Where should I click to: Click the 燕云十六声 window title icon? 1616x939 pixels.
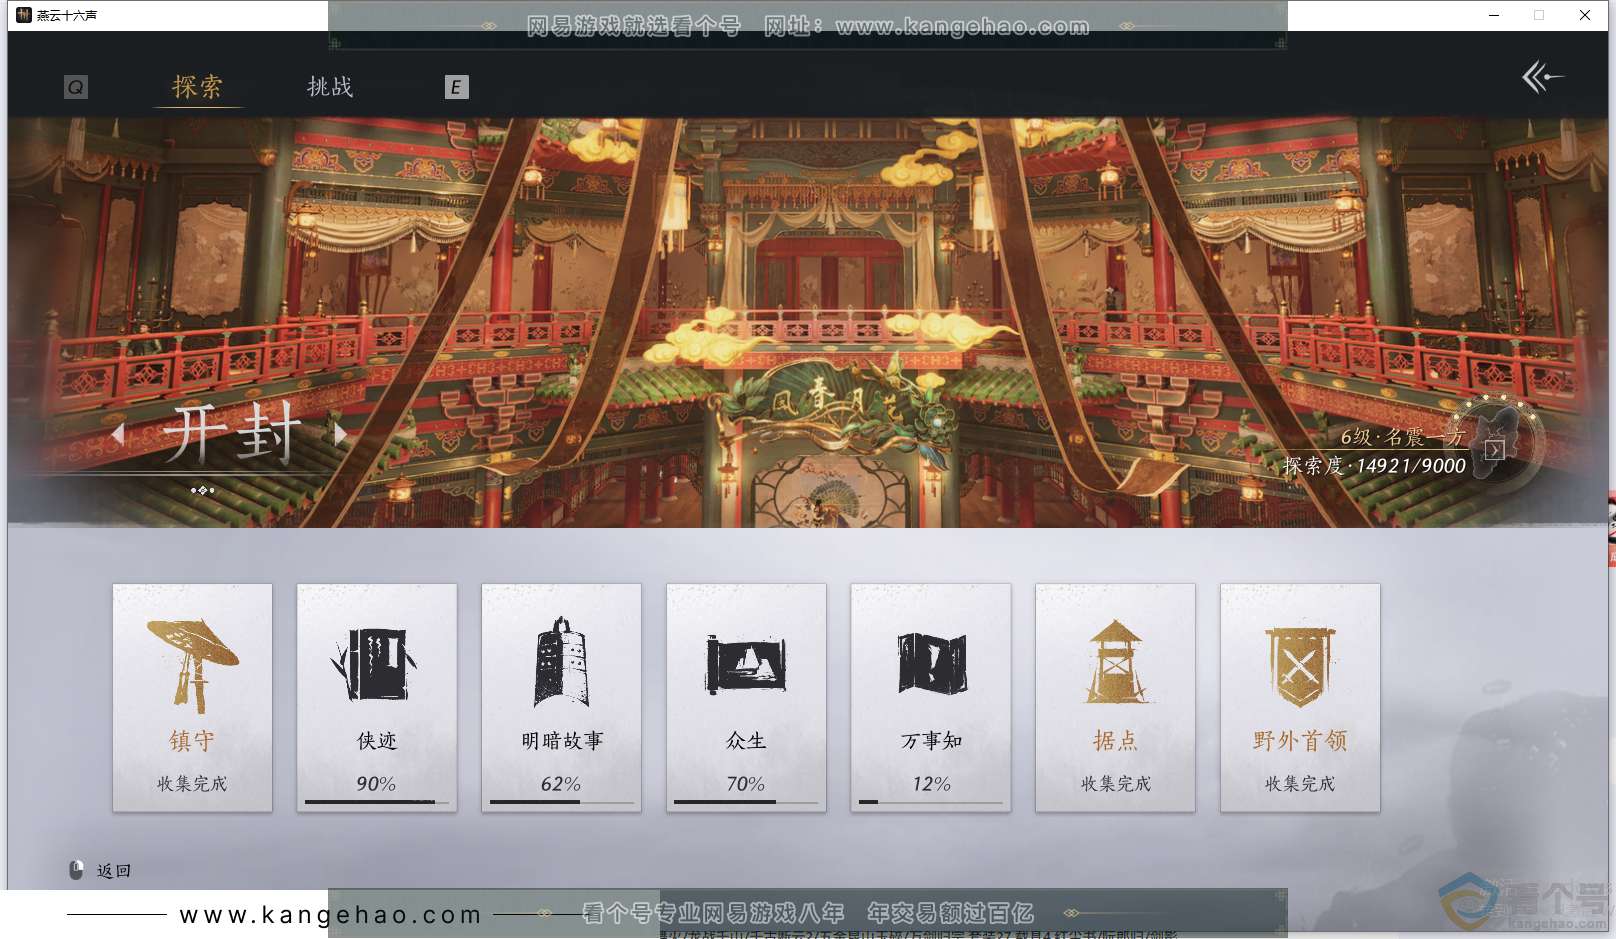[24, 15]
